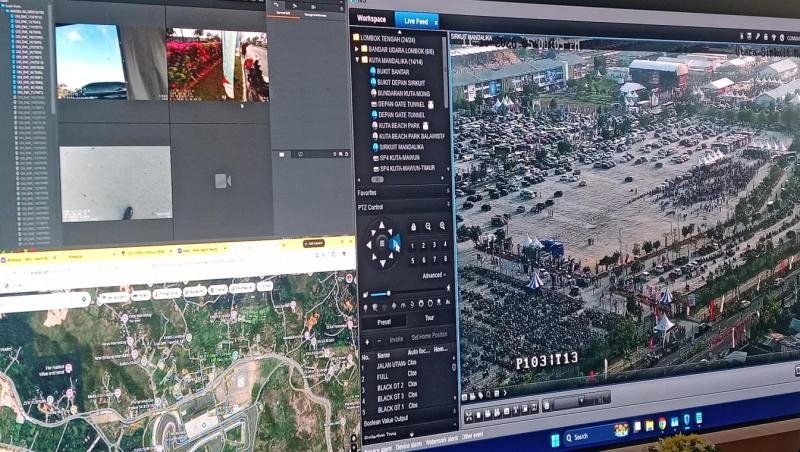Viewport: 800px width, 452px height.
Task: Open Google Chrome from the taskbar
Action: [662, 423]
